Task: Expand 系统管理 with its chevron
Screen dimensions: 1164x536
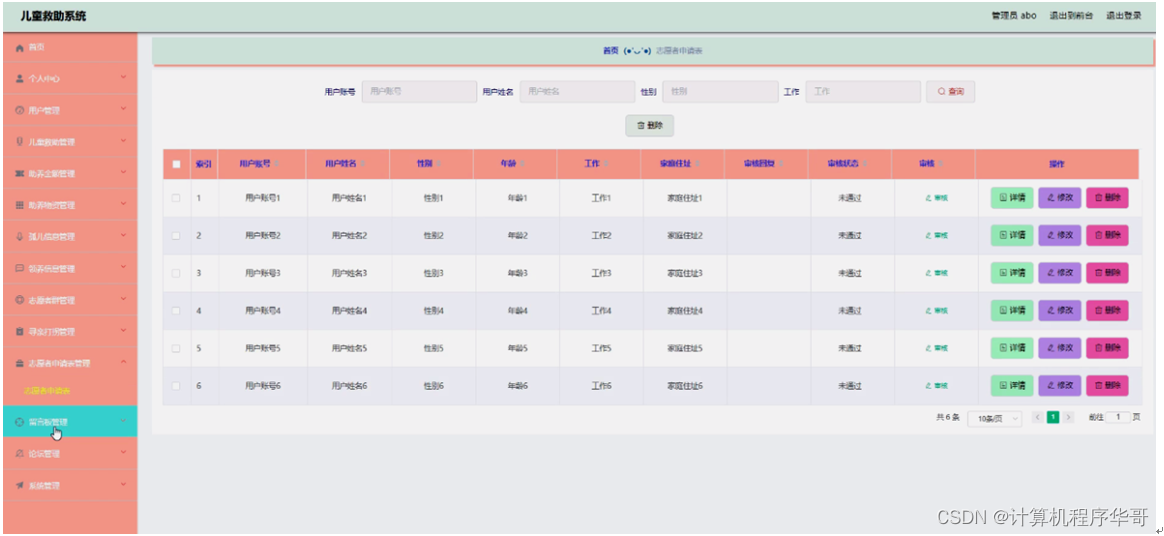Action: click(123, 485)
